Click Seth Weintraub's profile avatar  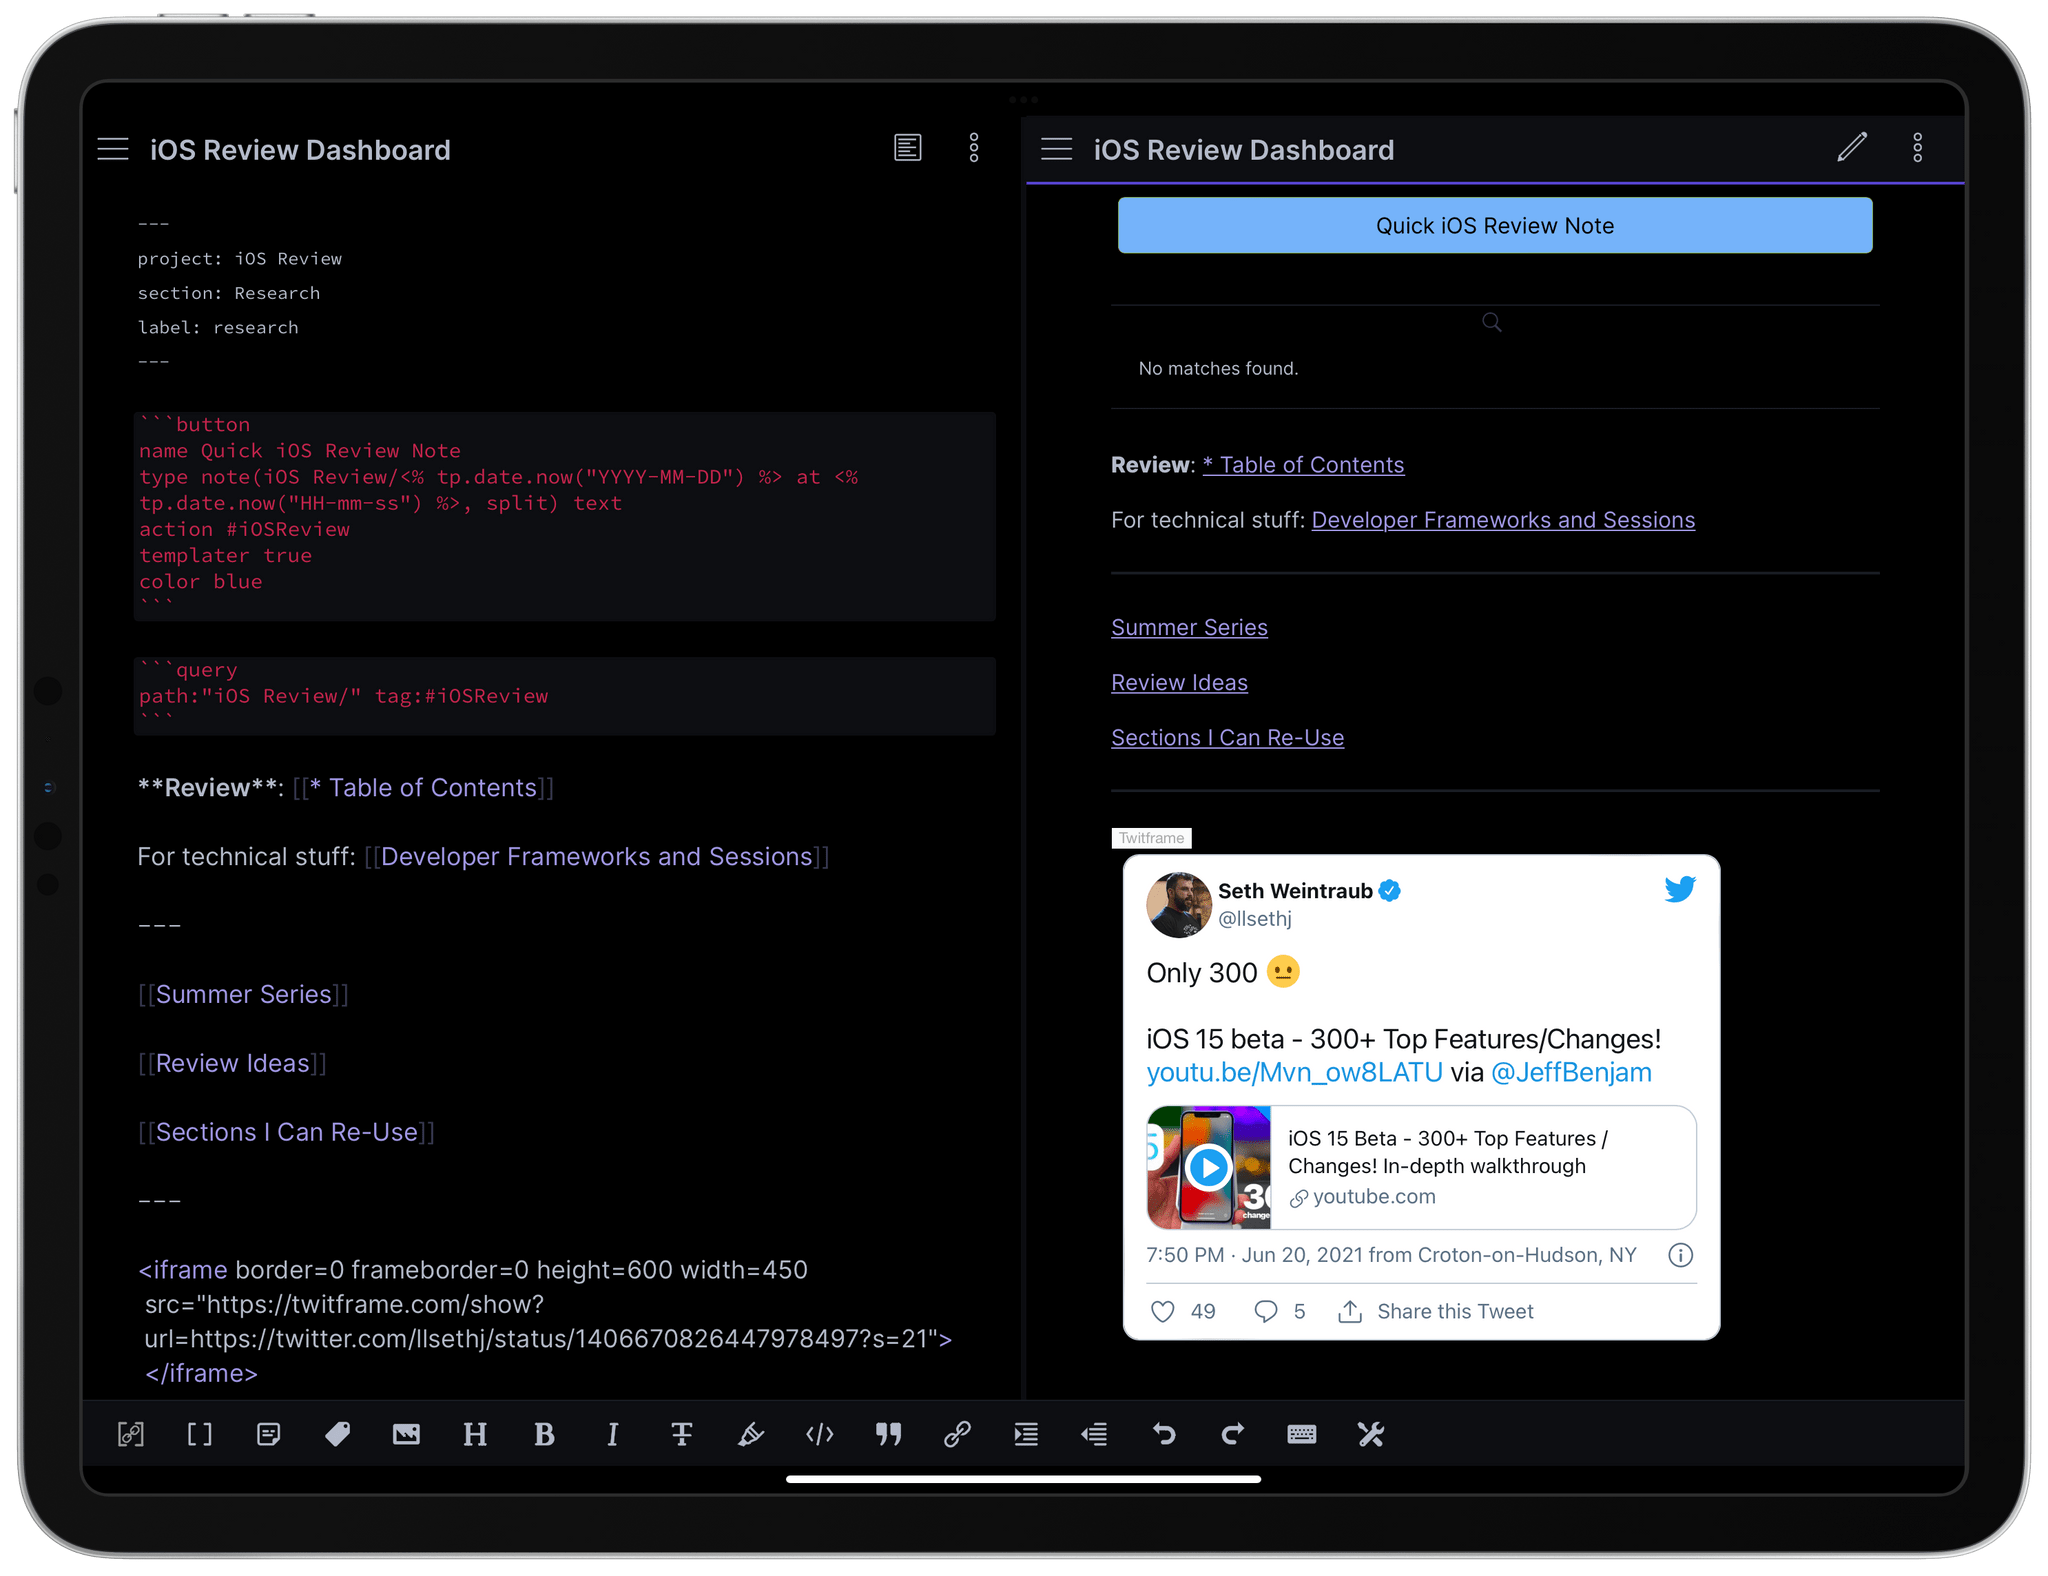1178,904
